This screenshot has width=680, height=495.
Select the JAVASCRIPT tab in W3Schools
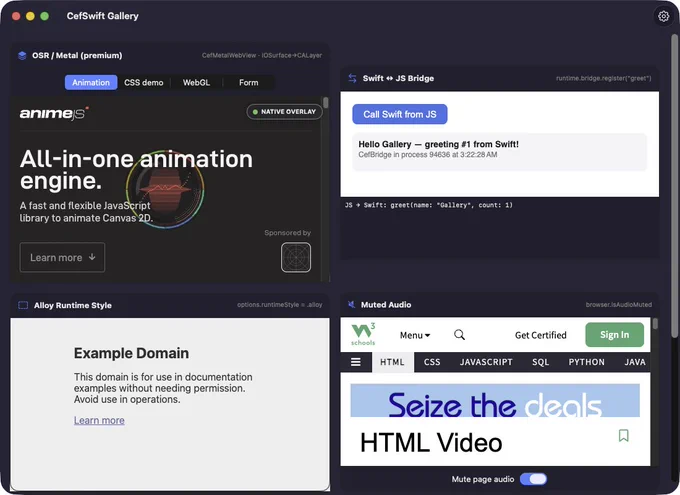(x=486, y=362)
